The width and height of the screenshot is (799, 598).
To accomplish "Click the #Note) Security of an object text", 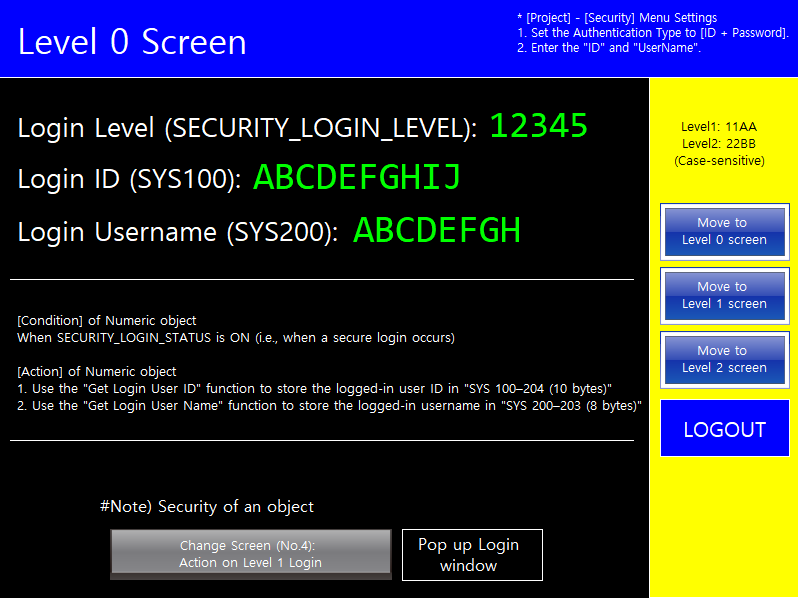I will pos(206,506).
